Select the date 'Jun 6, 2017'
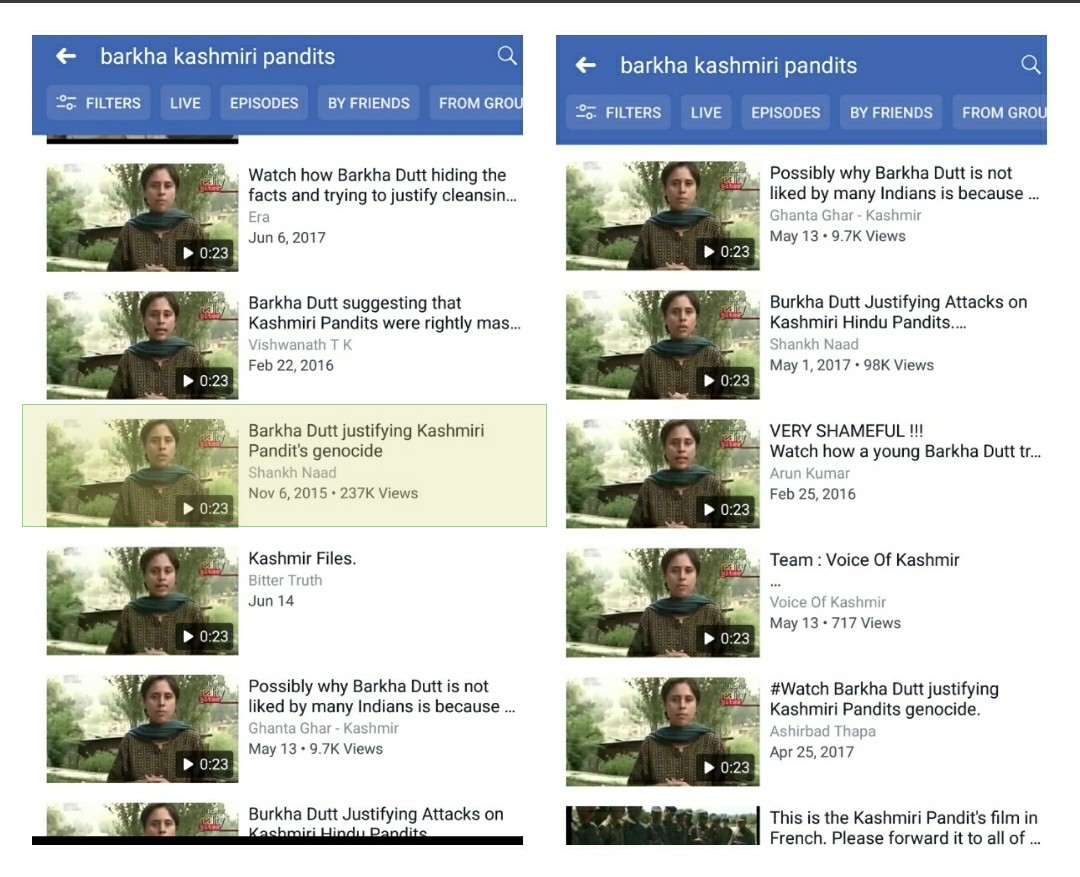 pos(287,238)
